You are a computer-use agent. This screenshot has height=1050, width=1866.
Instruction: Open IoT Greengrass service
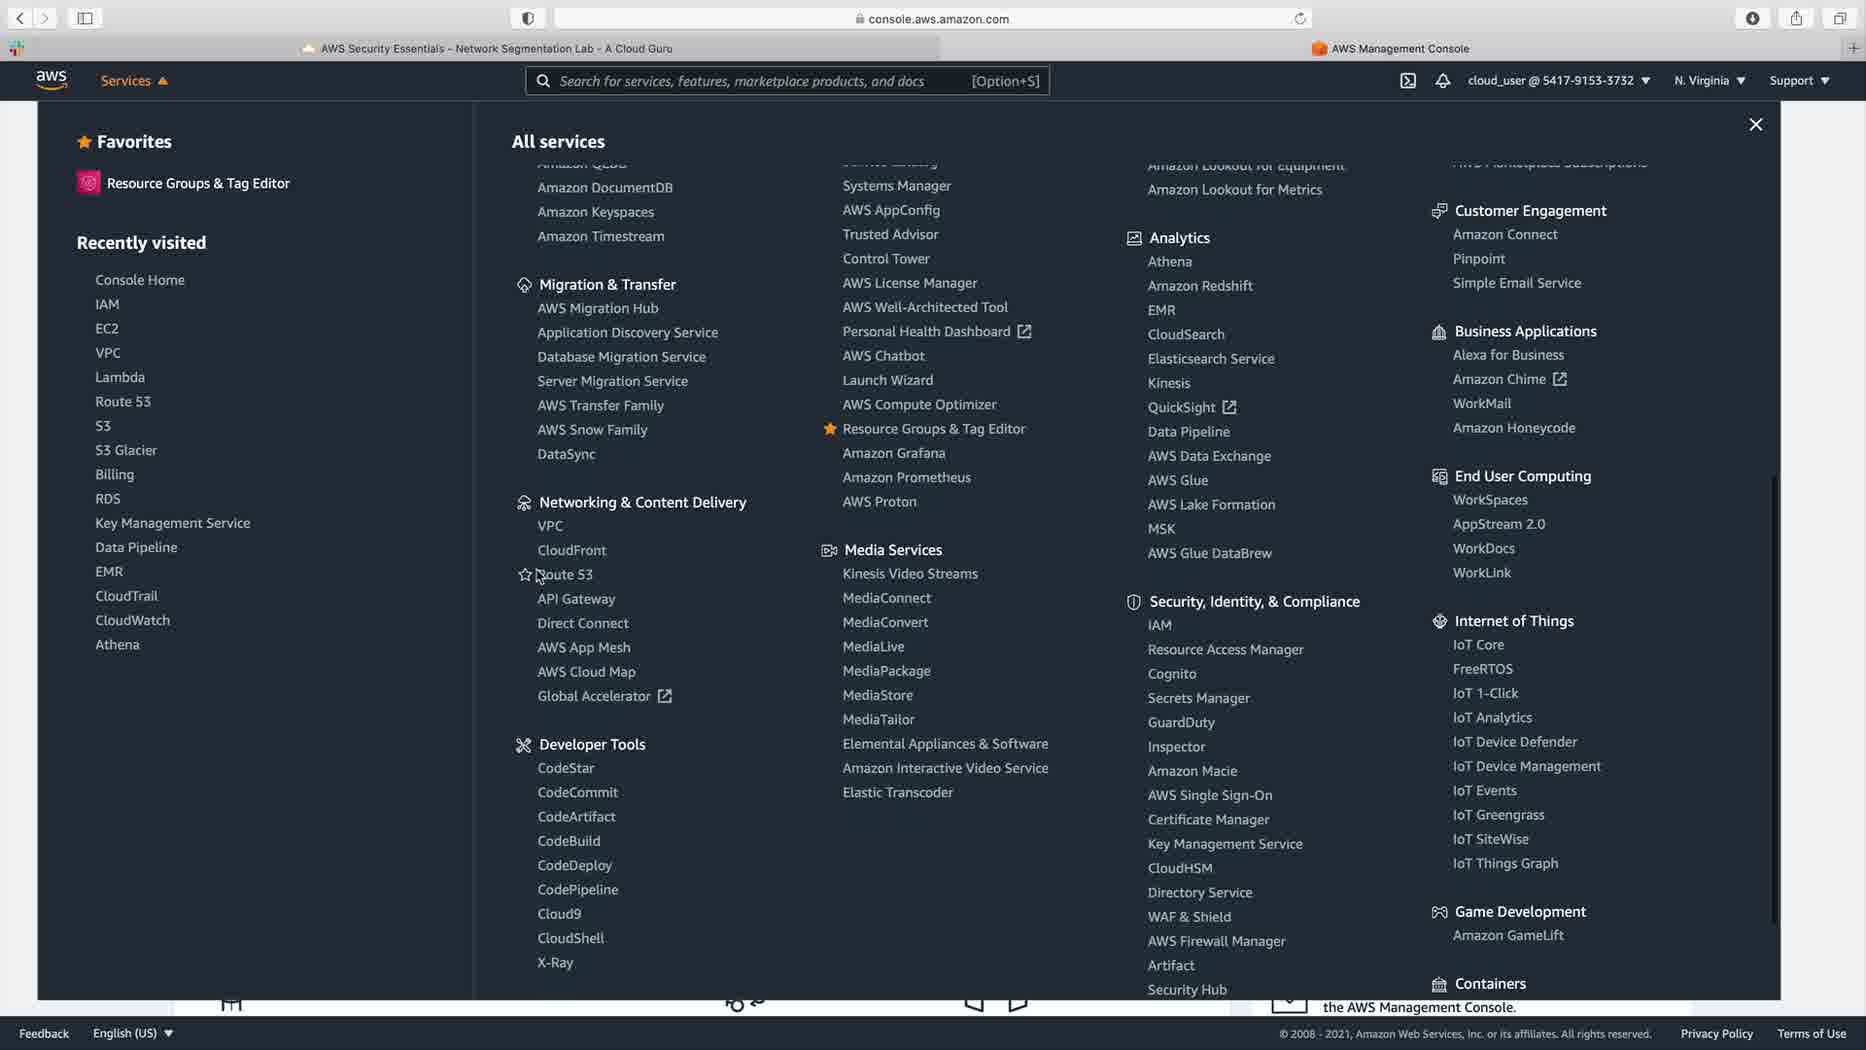click(1498, 815)
